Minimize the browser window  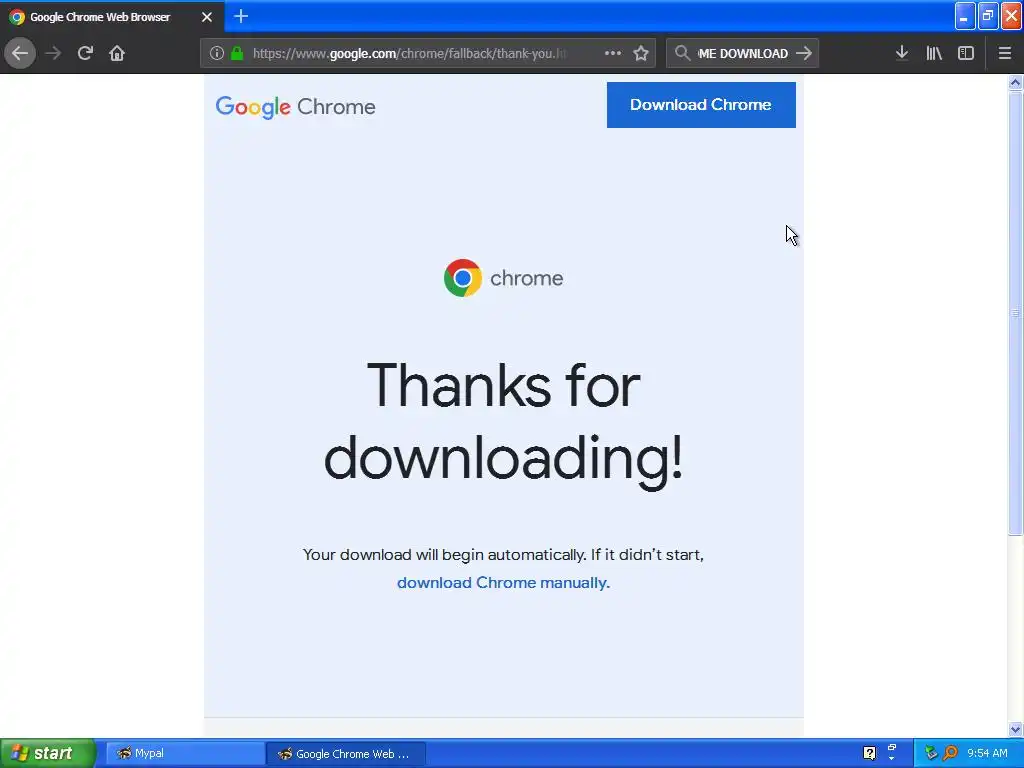click(965, 16)
